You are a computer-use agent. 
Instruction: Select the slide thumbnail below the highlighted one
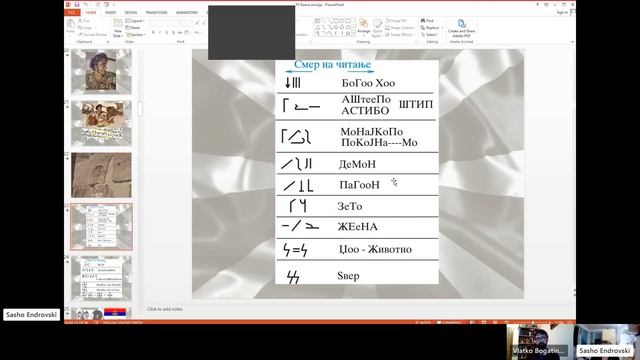pyautogui.click(x=101, y=279)
